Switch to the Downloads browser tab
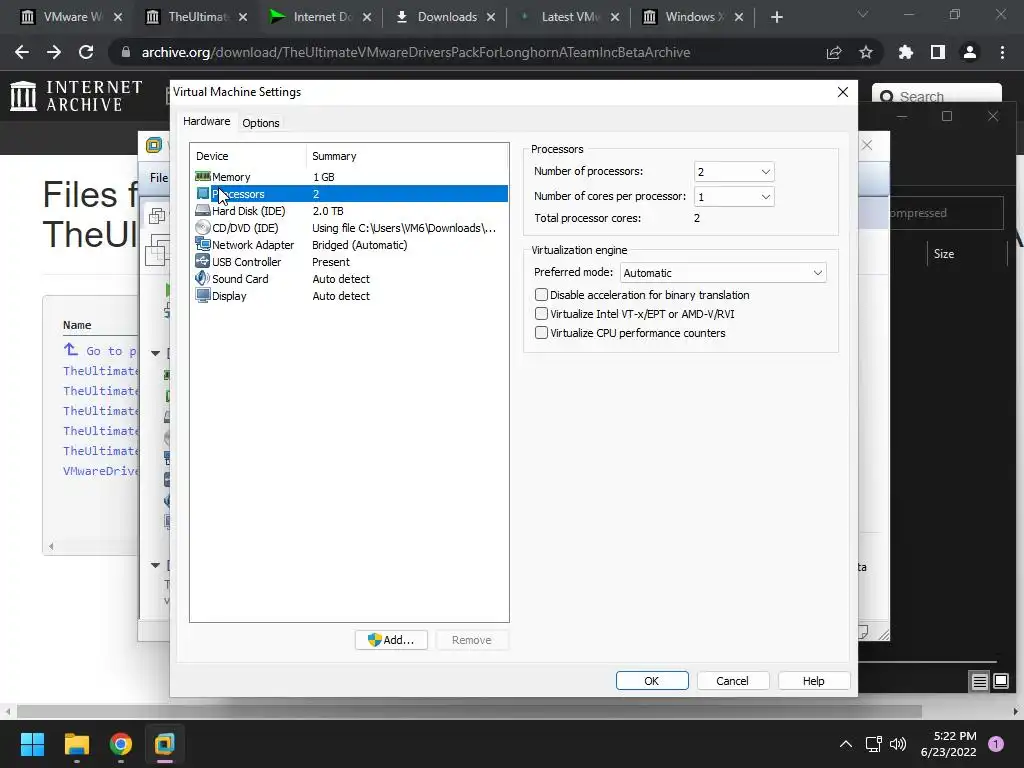Viewport: 1024px width, 768px height. coord(447,17)
